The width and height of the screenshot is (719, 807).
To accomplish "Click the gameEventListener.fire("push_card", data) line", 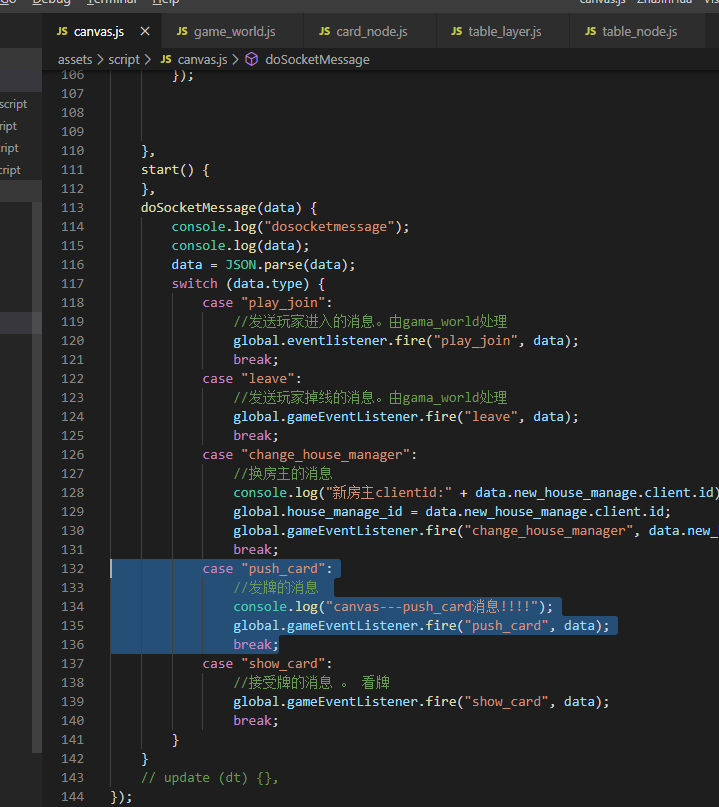I will click(421, 626).
